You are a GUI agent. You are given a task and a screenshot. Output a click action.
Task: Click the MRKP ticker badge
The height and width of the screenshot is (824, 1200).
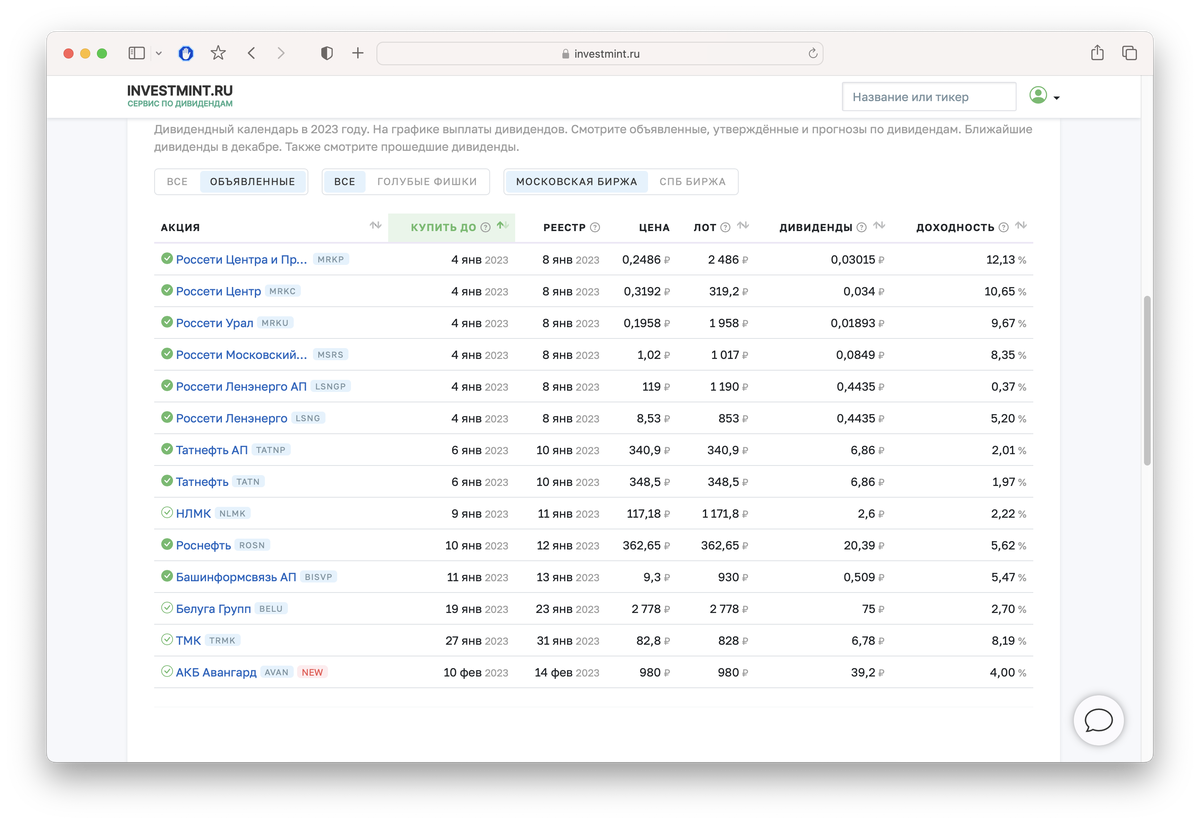click(330, 260)
